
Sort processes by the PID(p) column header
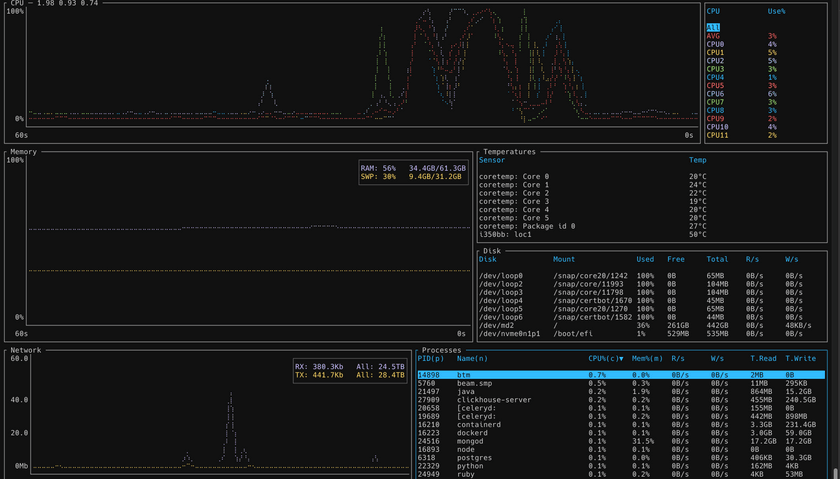431,358
